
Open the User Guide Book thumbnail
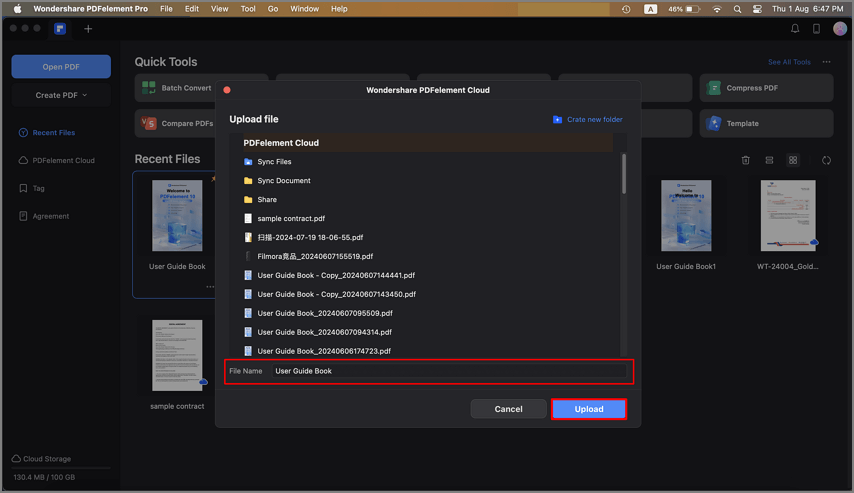coord(177,216)
